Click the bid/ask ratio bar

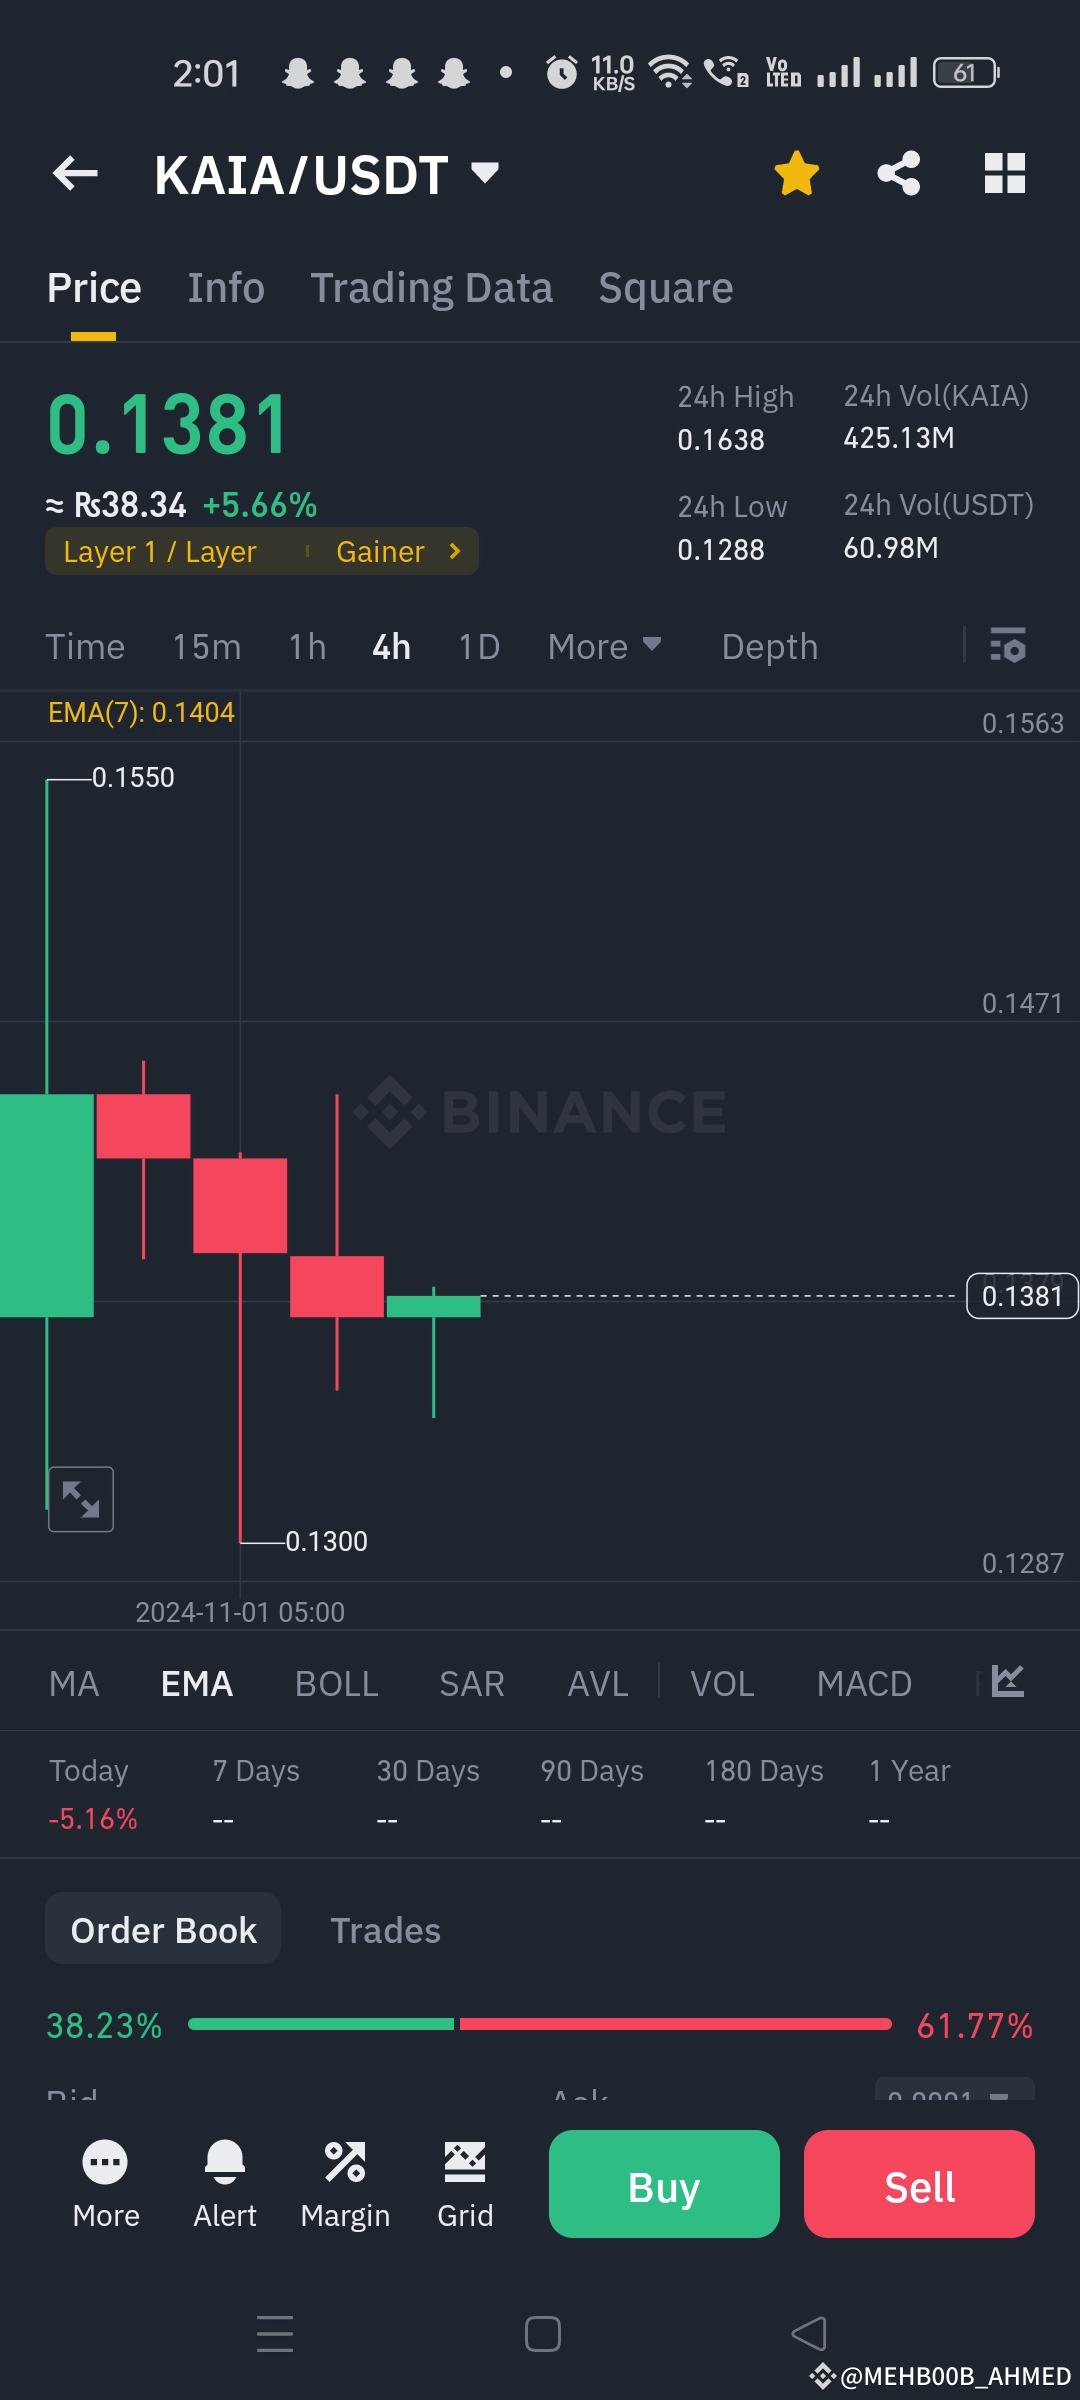click(539, 2024)
